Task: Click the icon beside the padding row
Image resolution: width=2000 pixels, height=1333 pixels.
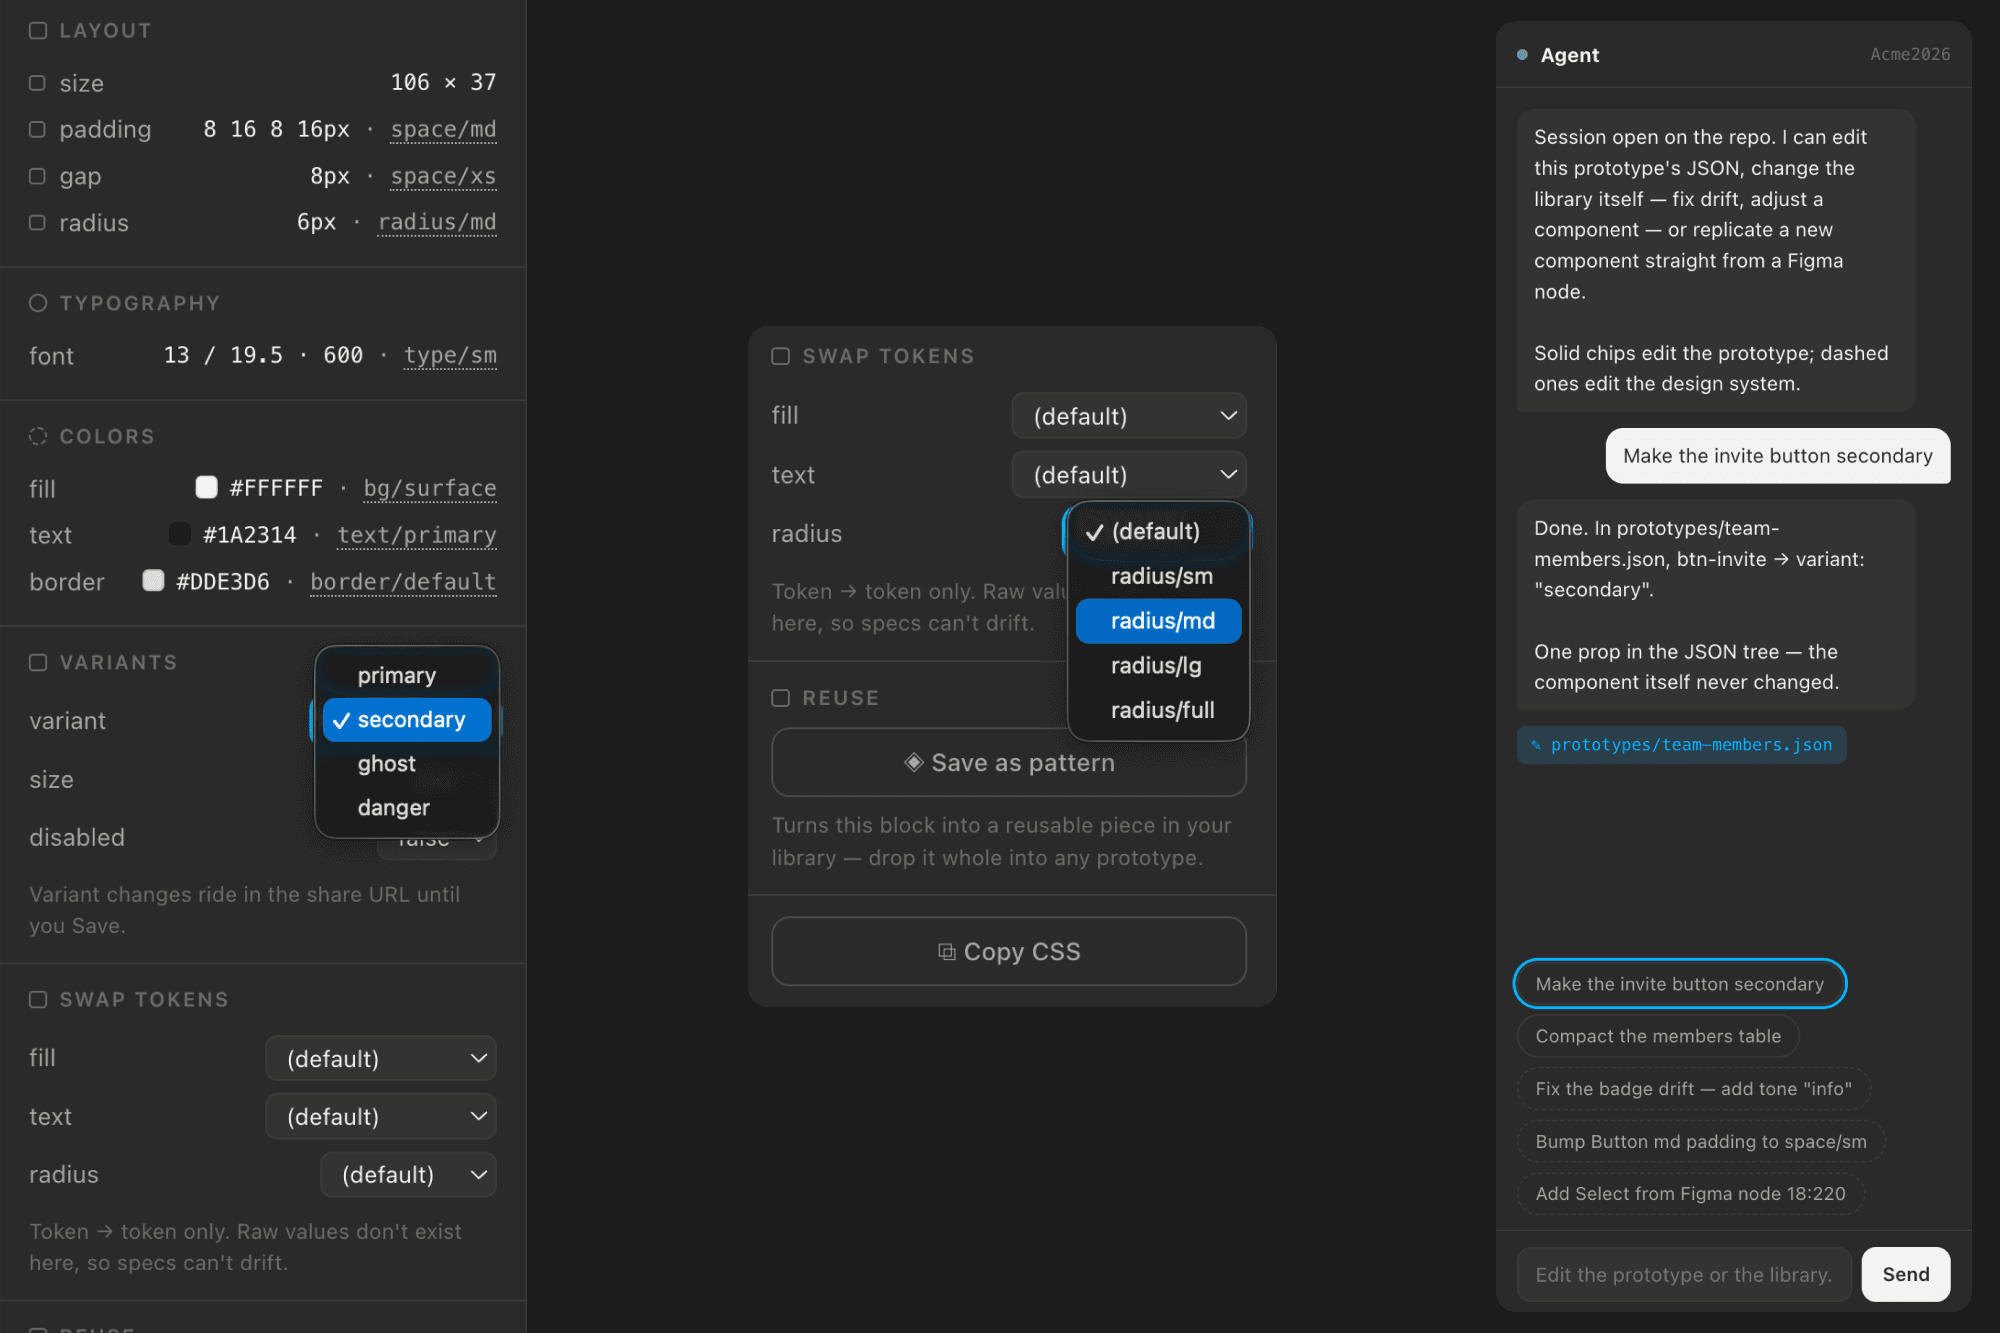Action: pos(38,130)
